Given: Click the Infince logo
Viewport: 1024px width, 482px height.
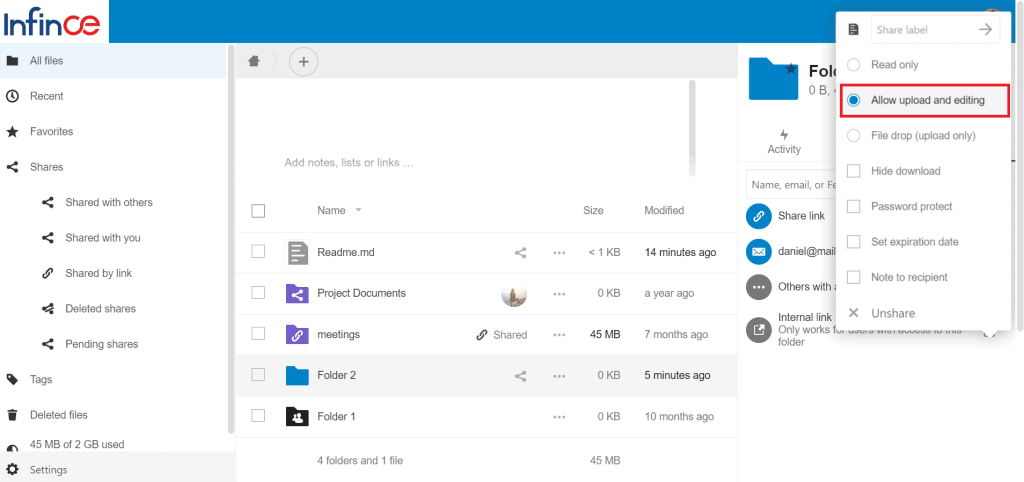Looking at the screenshot, I should tap(54, 21).
